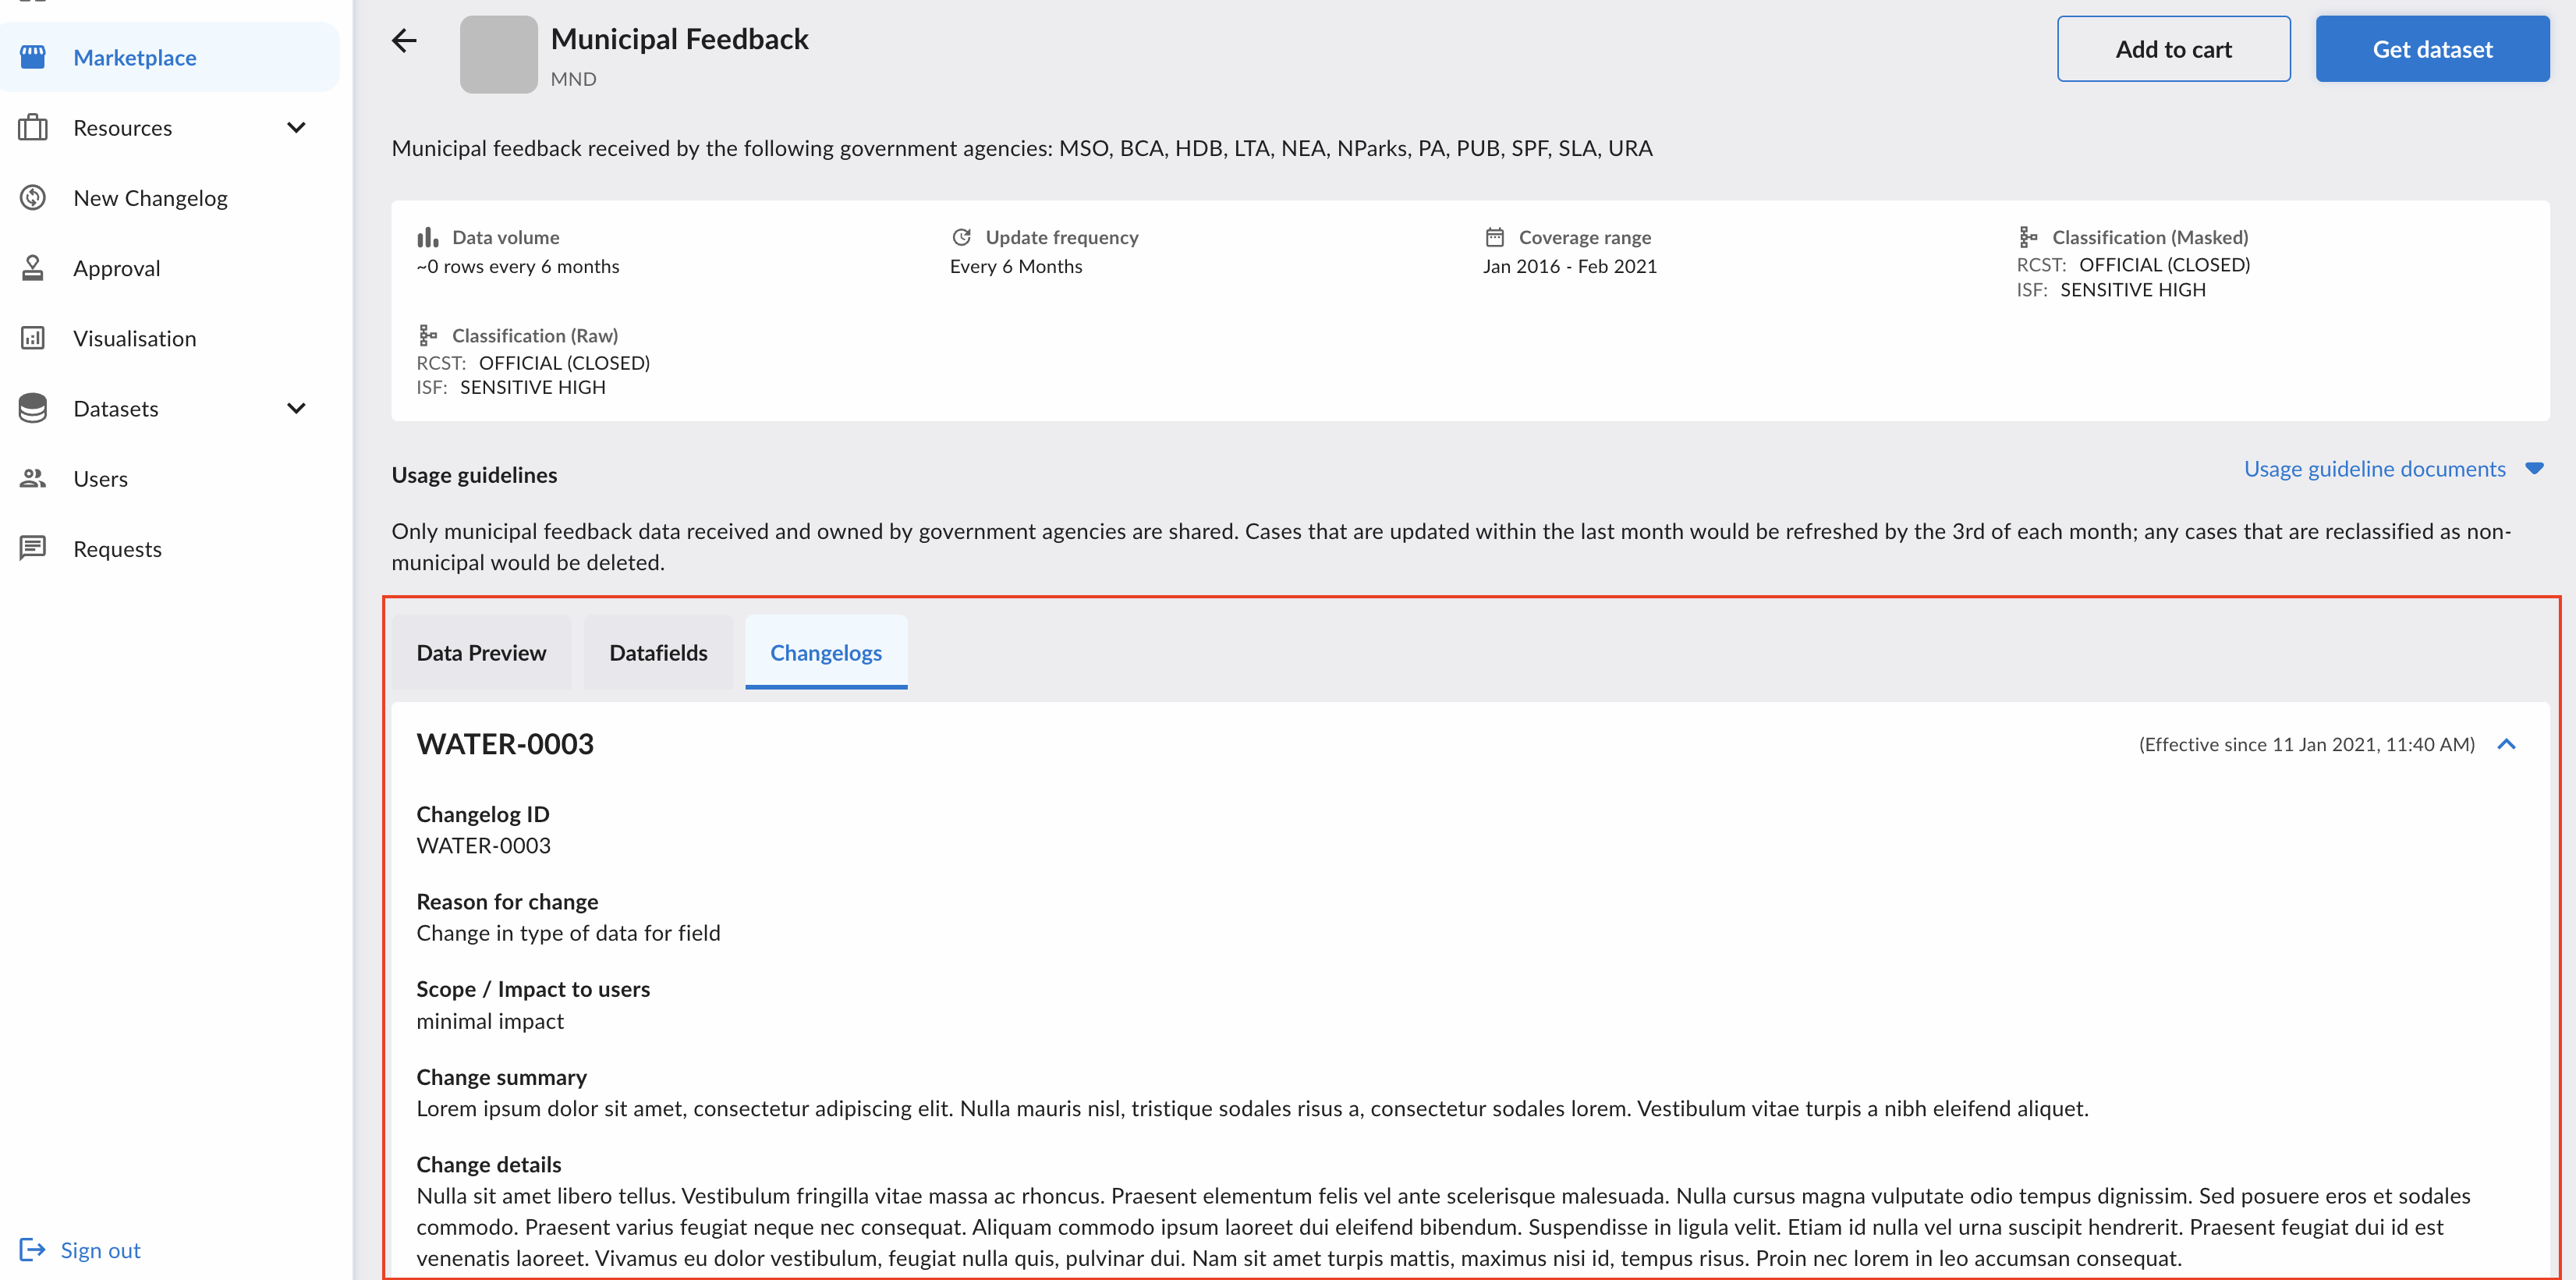Click the Sign out arrow icon
The image size is (2576, 1280).
coord(32,1249)
